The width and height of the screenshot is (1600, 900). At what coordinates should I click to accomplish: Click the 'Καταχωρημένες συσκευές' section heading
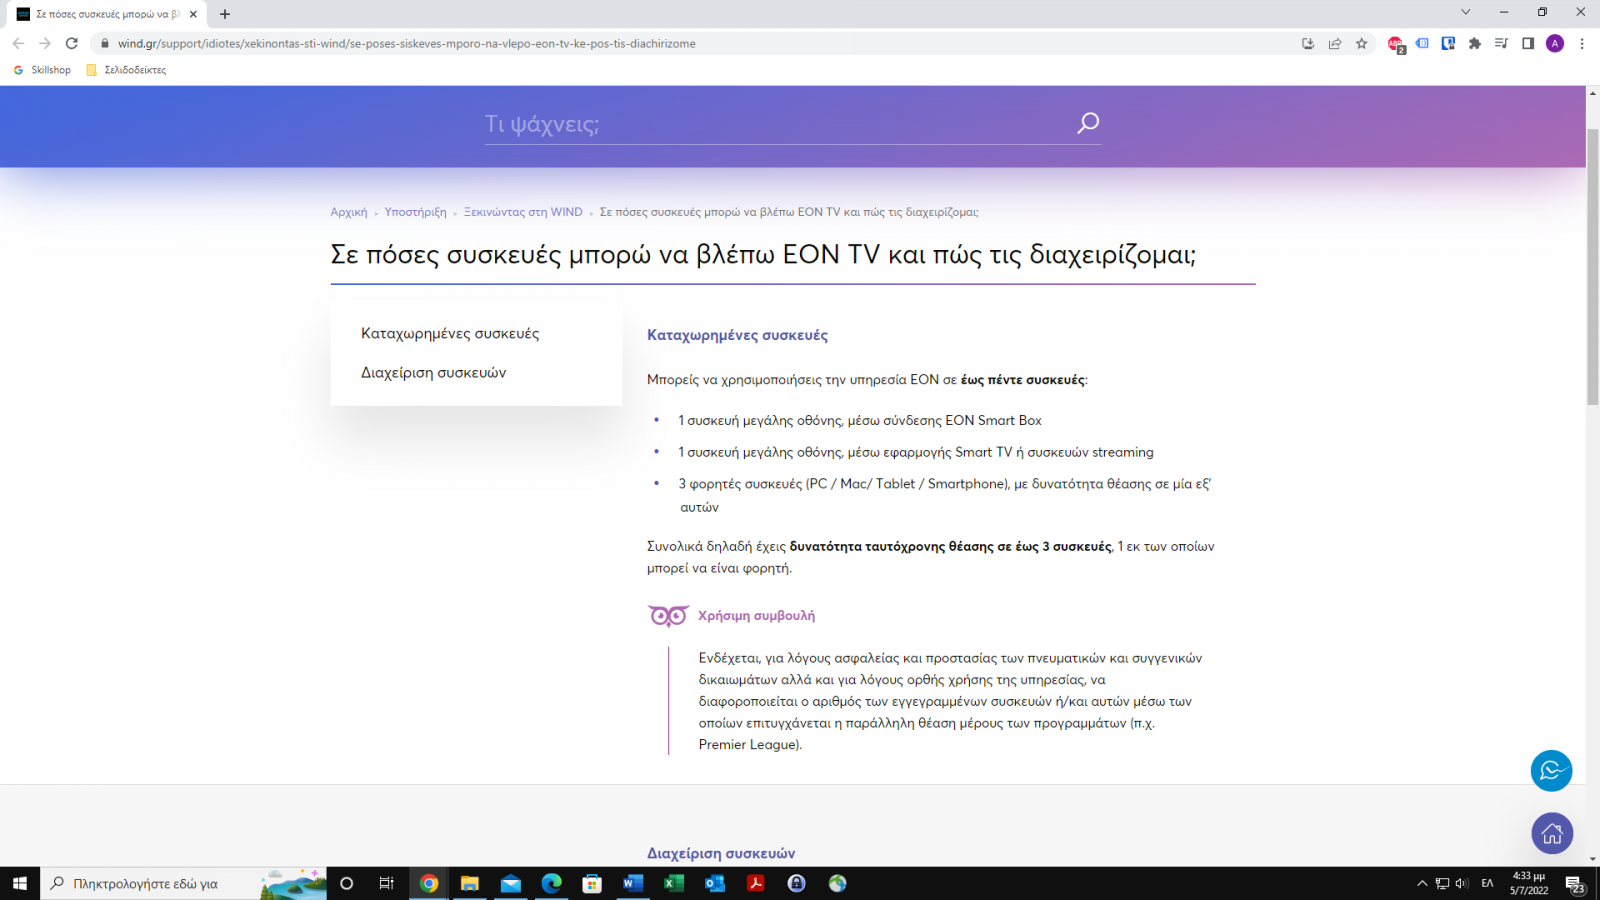tap(737, 336)
